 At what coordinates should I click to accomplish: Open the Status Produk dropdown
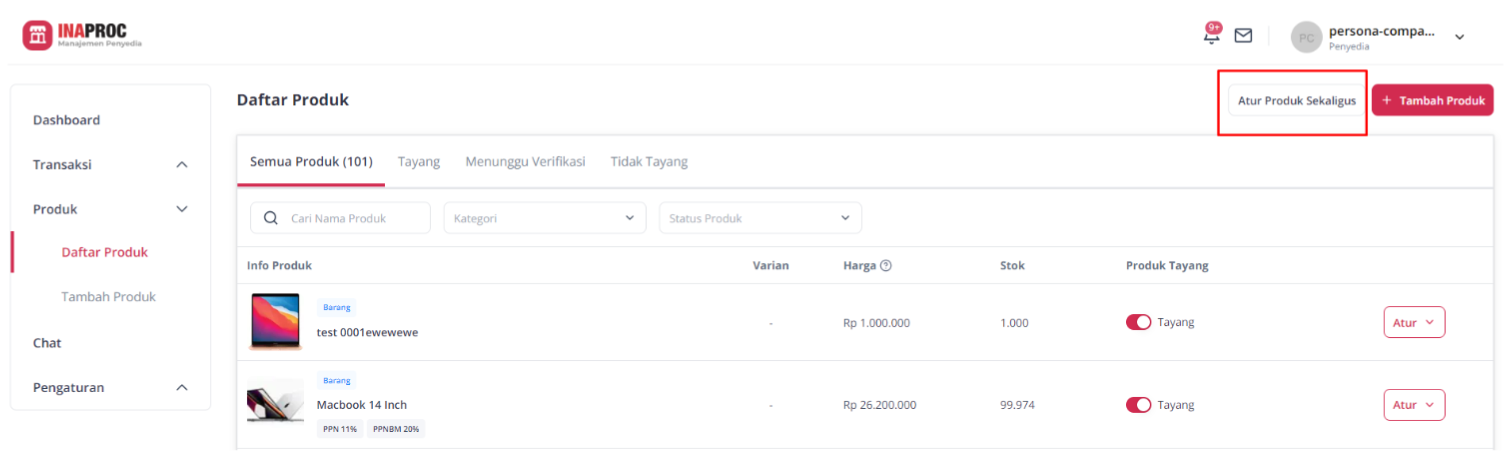click(x=760, y=218)
